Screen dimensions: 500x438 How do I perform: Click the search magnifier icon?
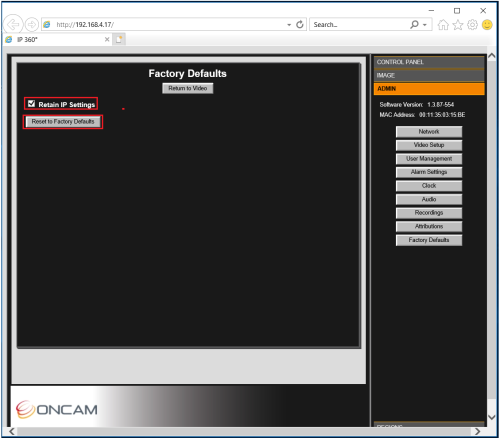(414, 24)
